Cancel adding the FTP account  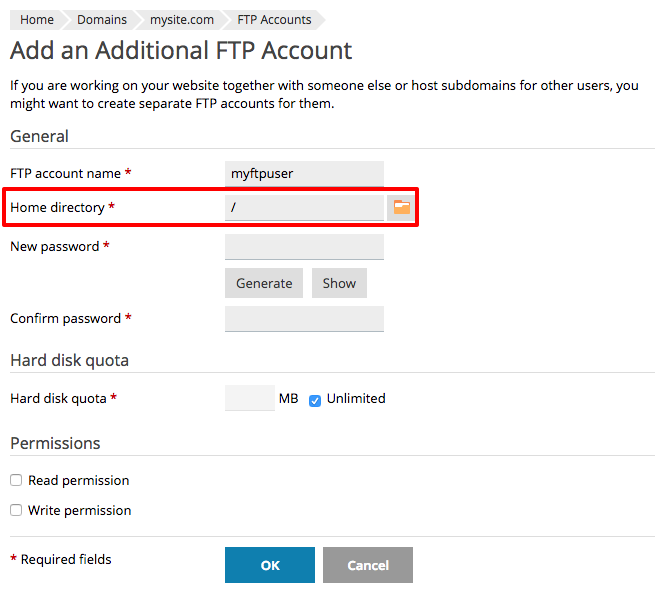coord(368,565)
